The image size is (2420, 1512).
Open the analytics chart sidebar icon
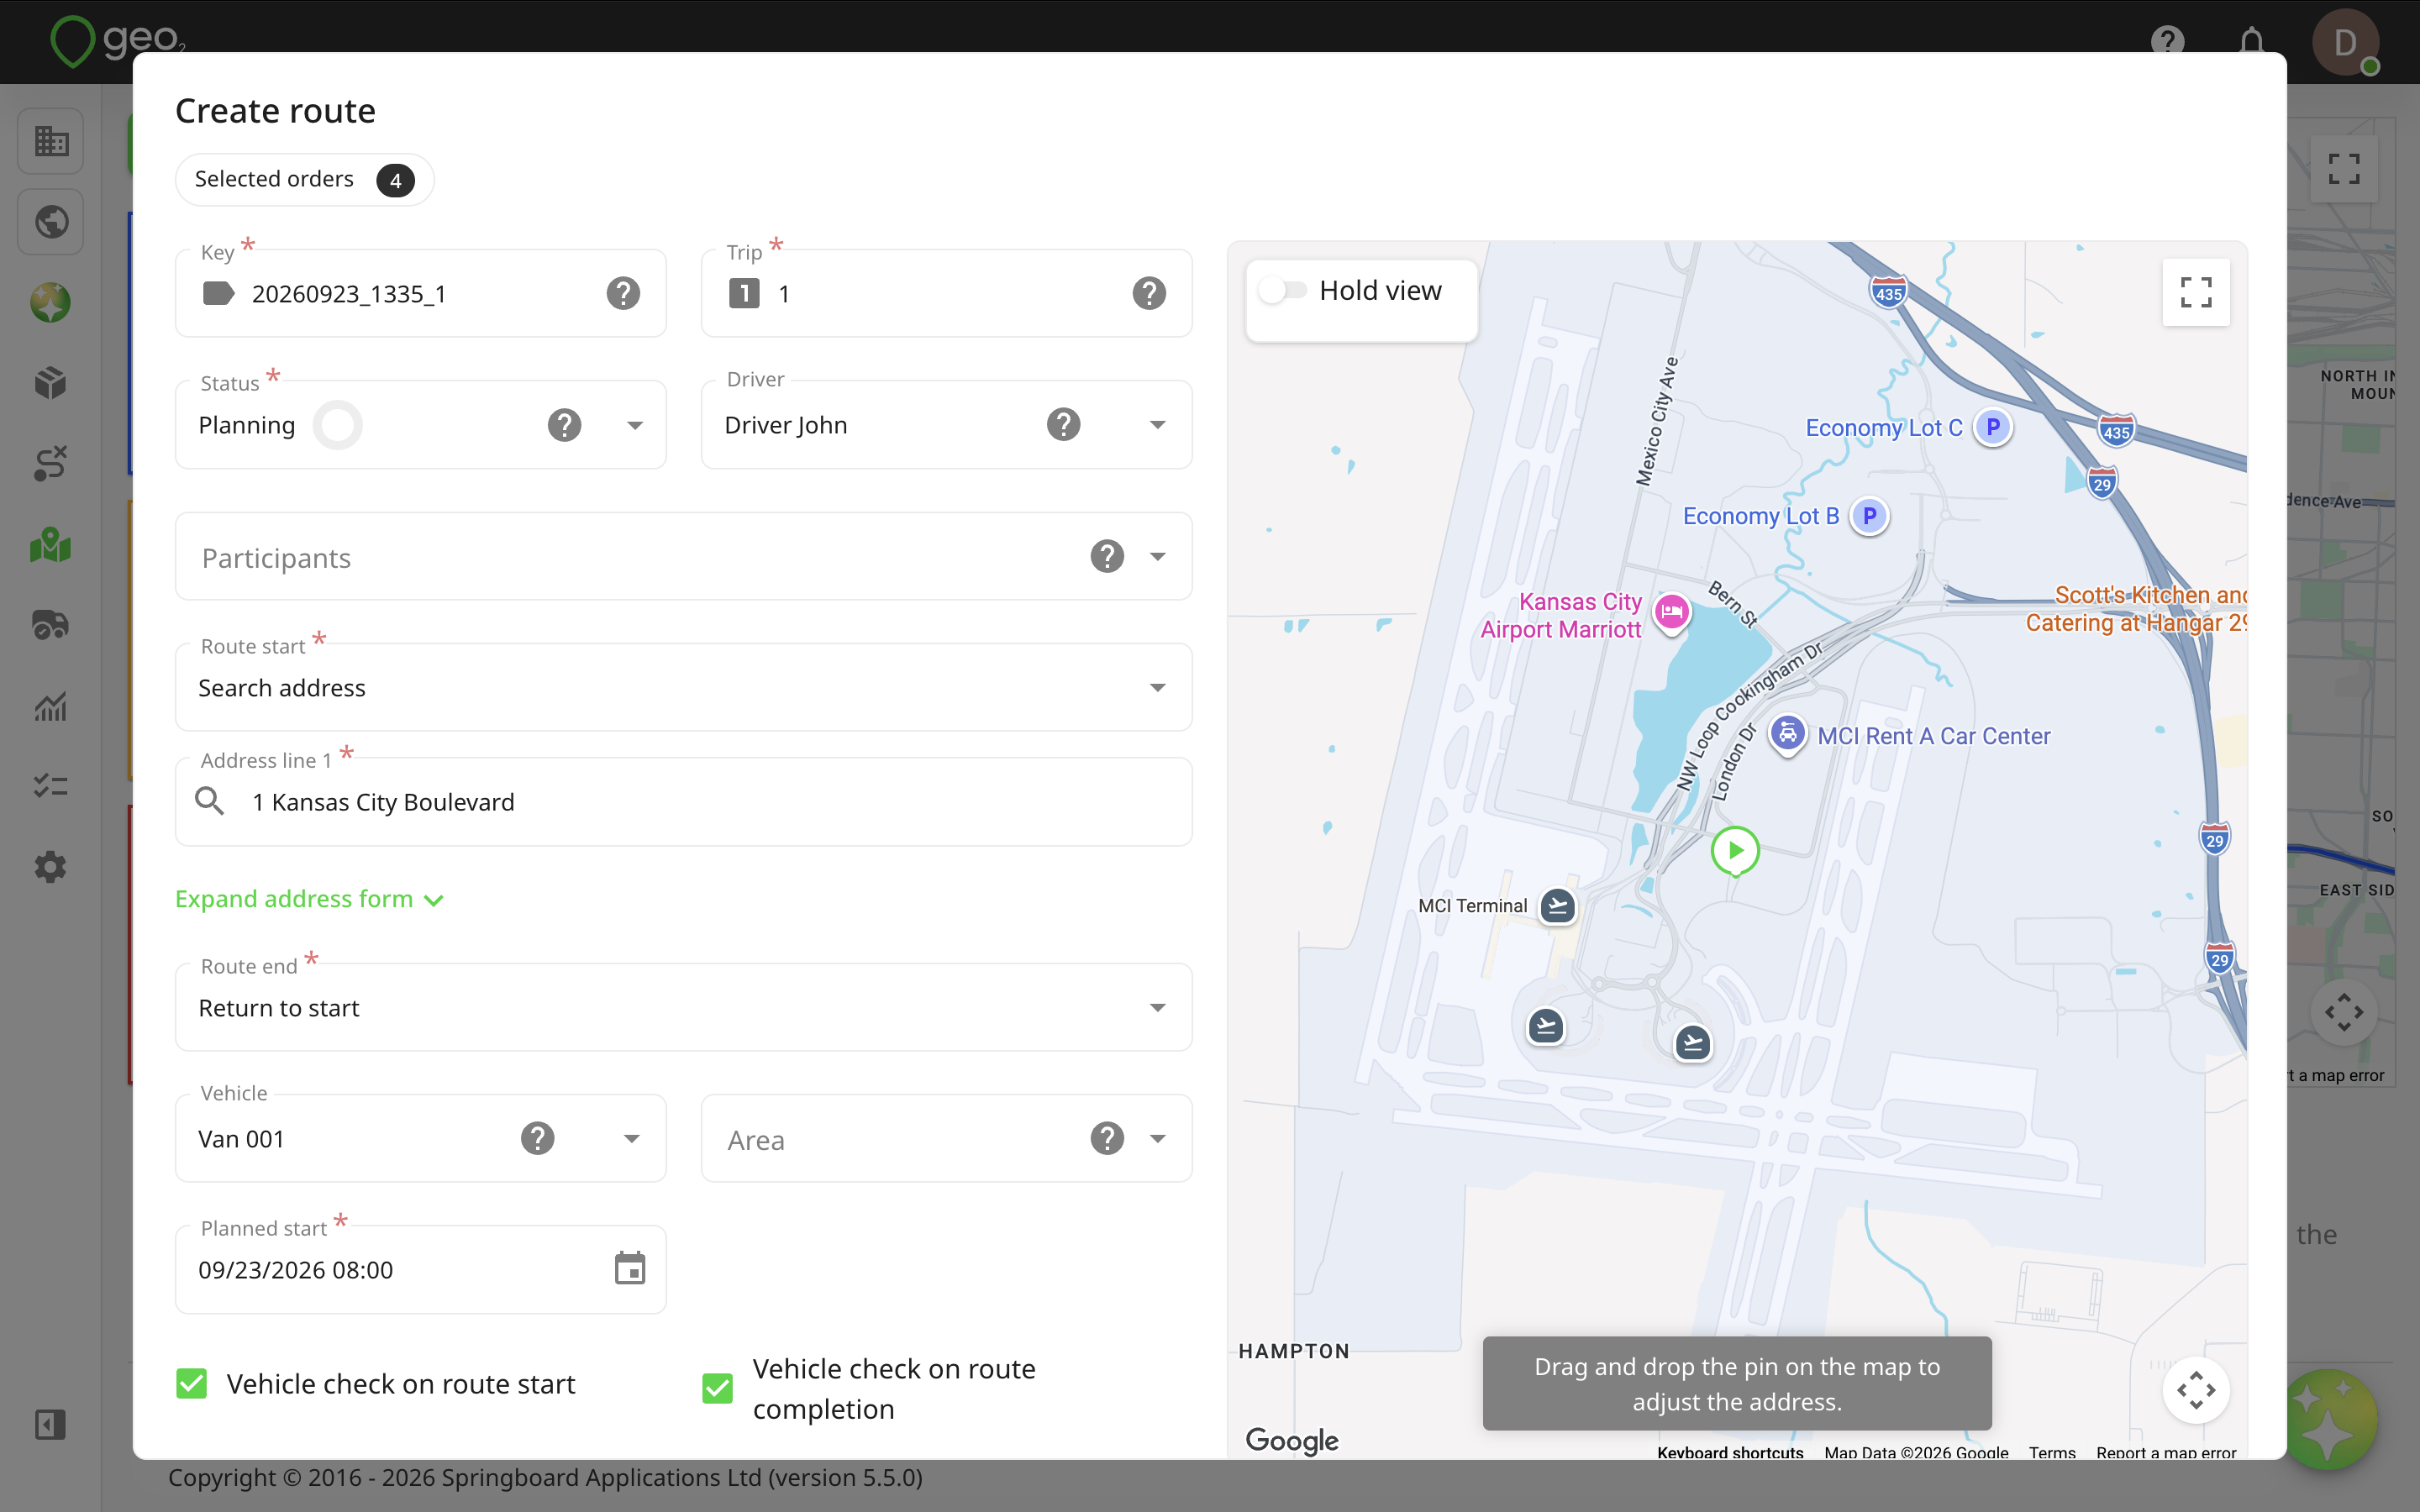coord(50,706)
